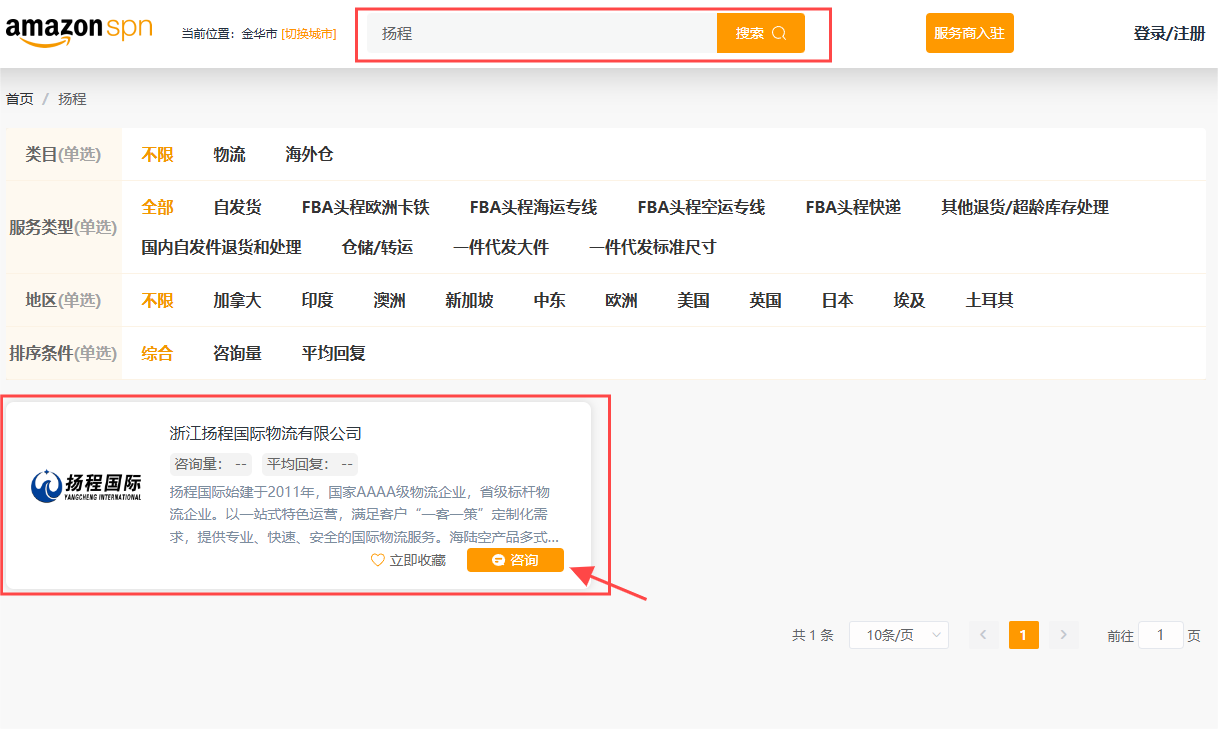The width and height of the screenshot is (1218, 729).
Task: Click the 服务商入驻 button
Action: point(969,33)
